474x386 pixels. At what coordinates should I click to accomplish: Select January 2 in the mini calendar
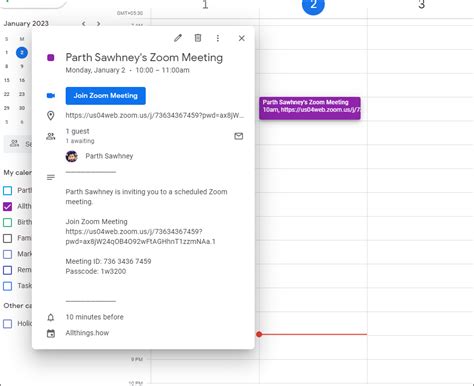coord(22,52)
